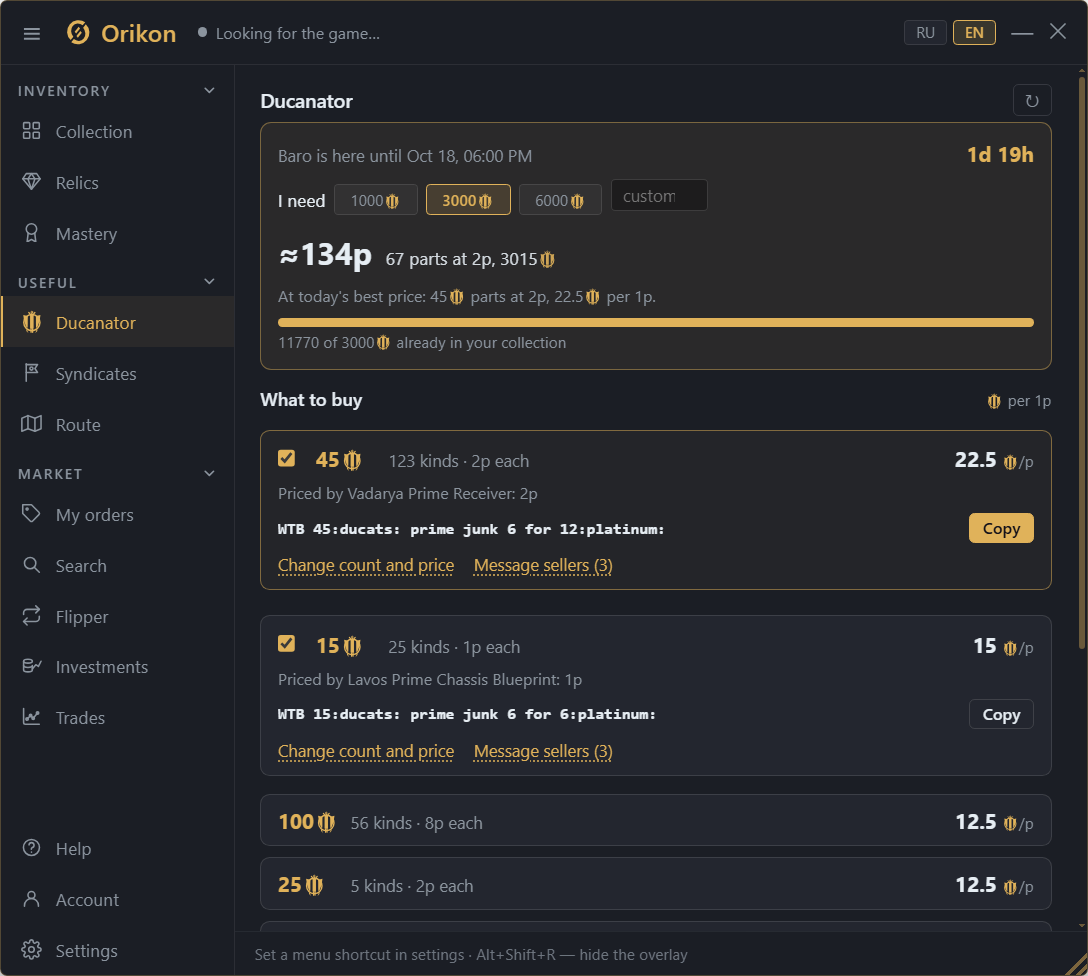Collapse the Inventory section
1088x976 pixels.
209,90
